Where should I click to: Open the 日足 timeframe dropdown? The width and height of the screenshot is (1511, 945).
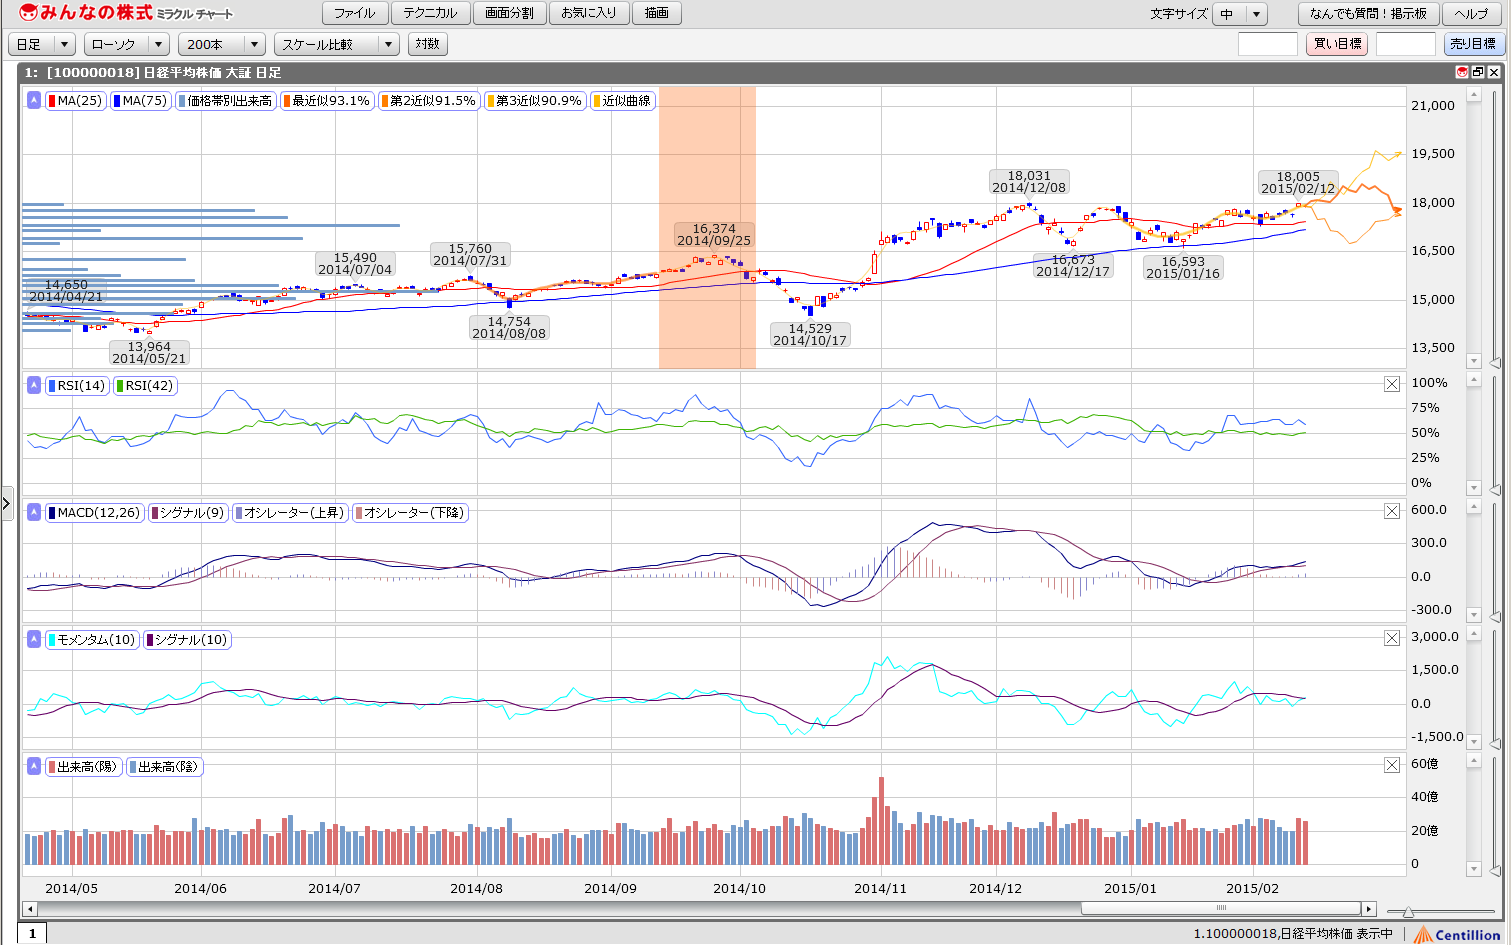(42, 44)
